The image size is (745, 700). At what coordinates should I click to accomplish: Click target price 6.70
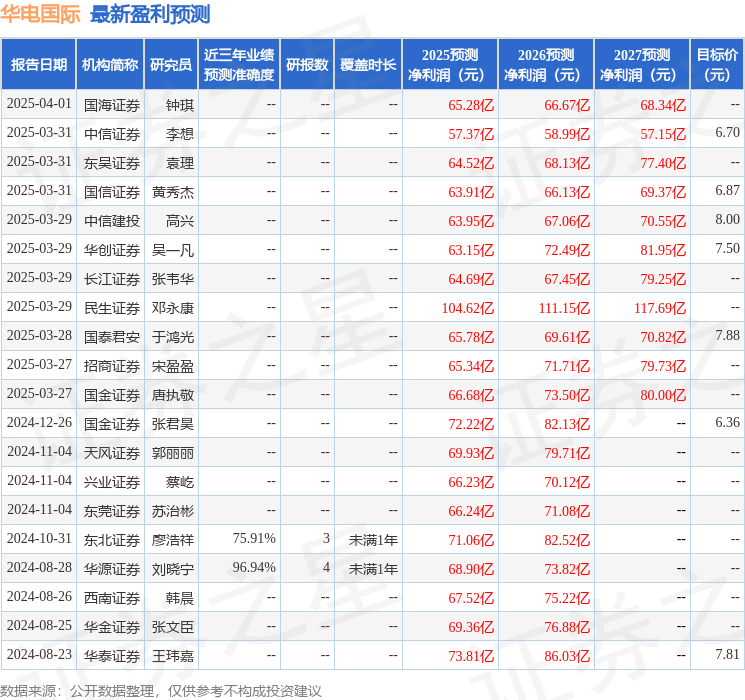728,132
